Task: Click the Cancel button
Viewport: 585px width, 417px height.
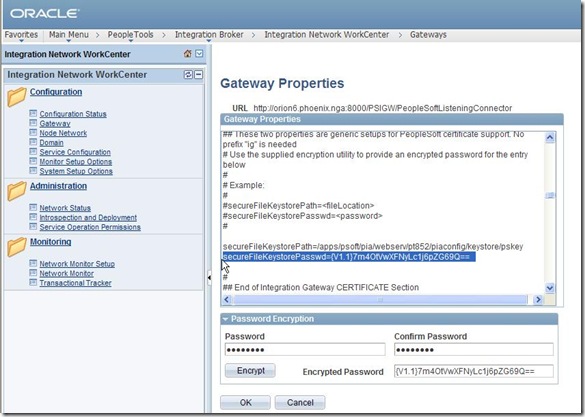Action: pyautogui.click(x=300, y=402)
